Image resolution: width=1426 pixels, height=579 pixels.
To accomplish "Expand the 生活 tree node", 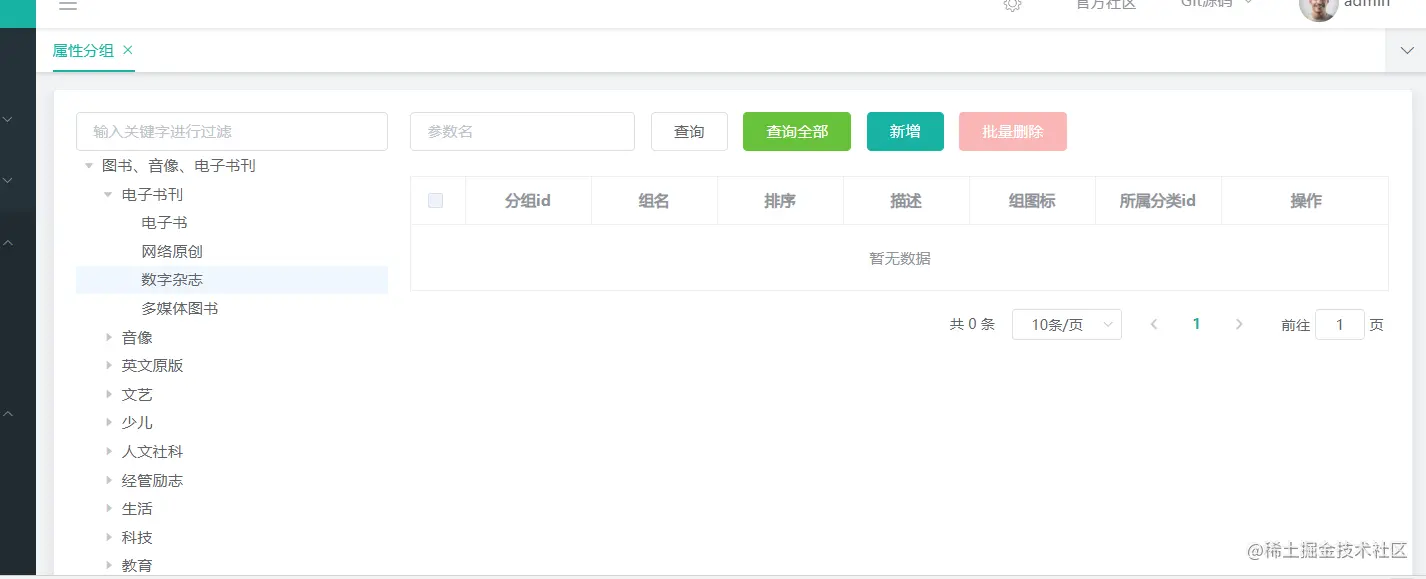I will [x=109, y=509].
